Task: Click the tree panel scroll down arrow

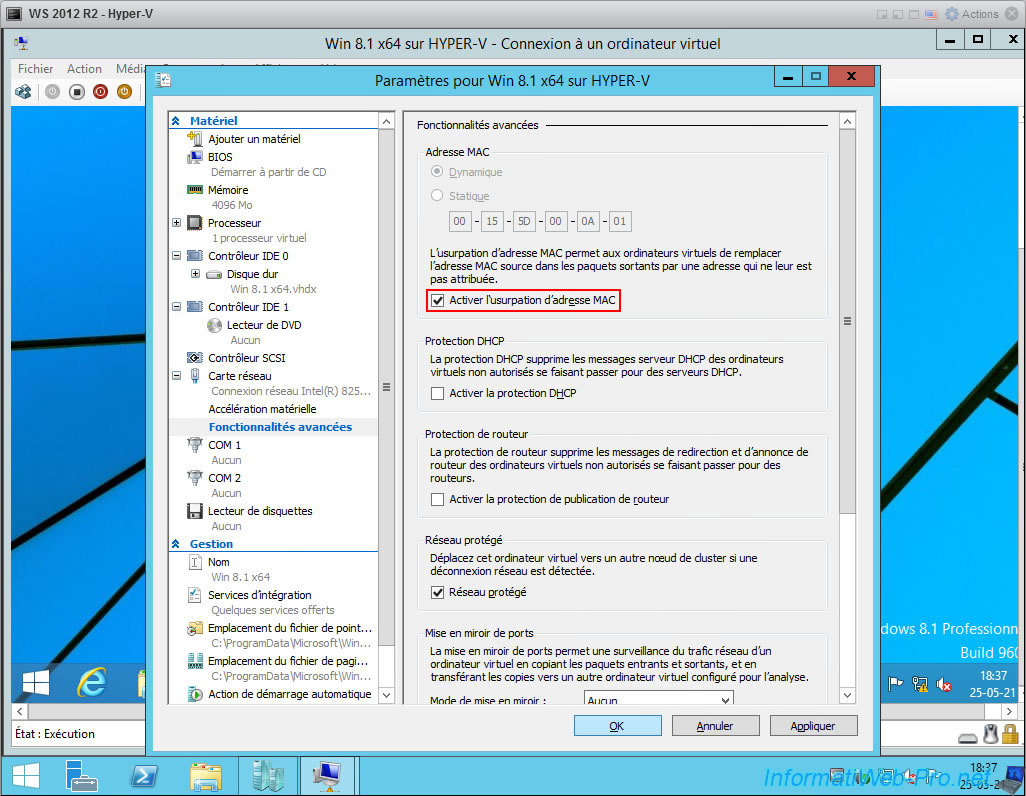Action: tap(387, 695)
